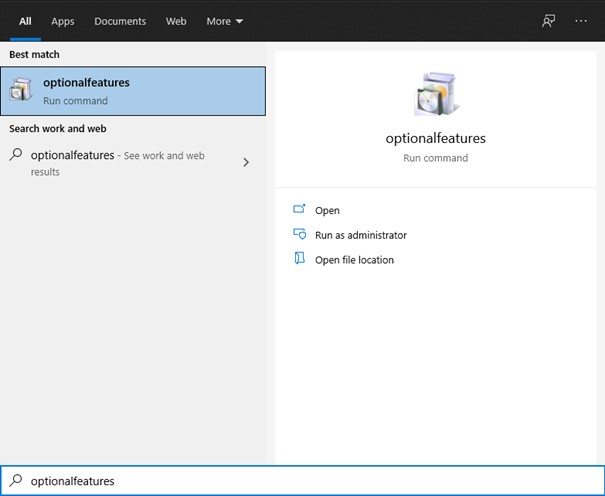Screen dimensions: 605x496
Task: Click the Run as administrator shield icon
Action: pyautogui.click(x=299, y=234)
